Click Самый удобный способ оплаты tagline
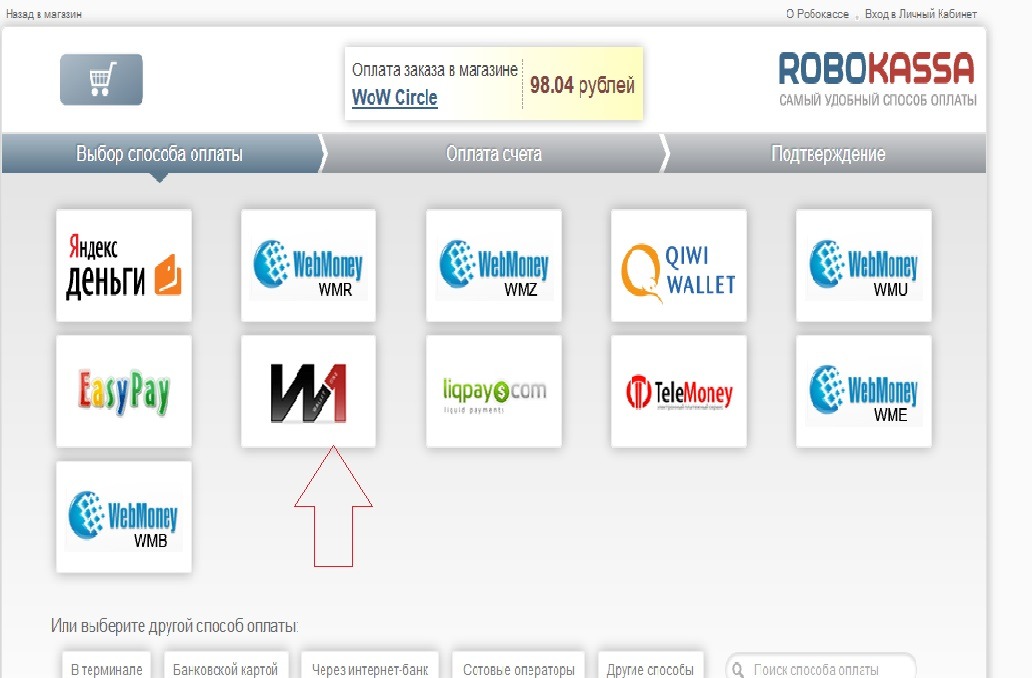 coord(878,100)
